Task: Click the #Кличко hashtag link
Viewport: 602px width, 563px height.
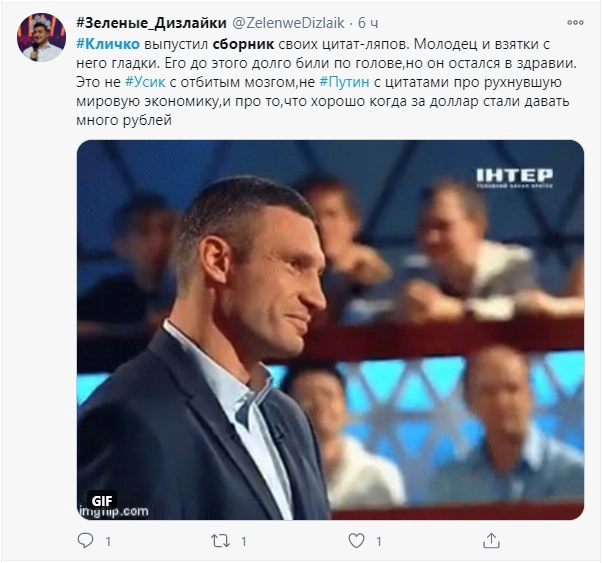Action: click(x=108, y=44)
